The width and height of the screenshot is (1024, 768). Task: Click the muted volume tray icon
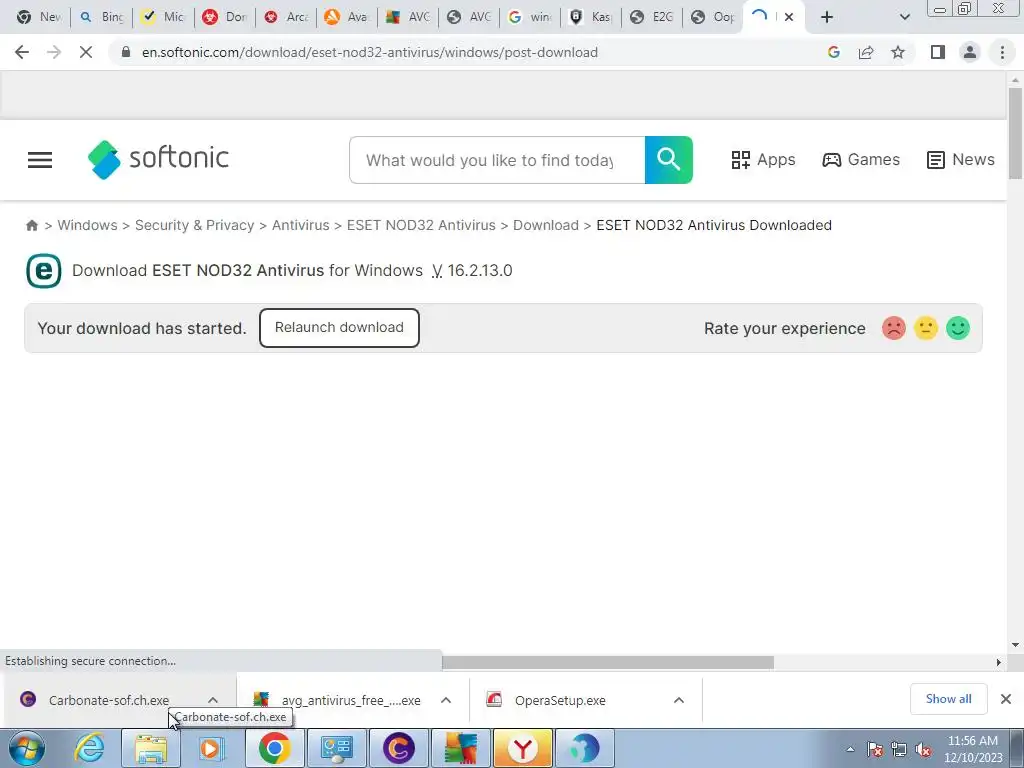pyautogui.click(x=923, y=749)
